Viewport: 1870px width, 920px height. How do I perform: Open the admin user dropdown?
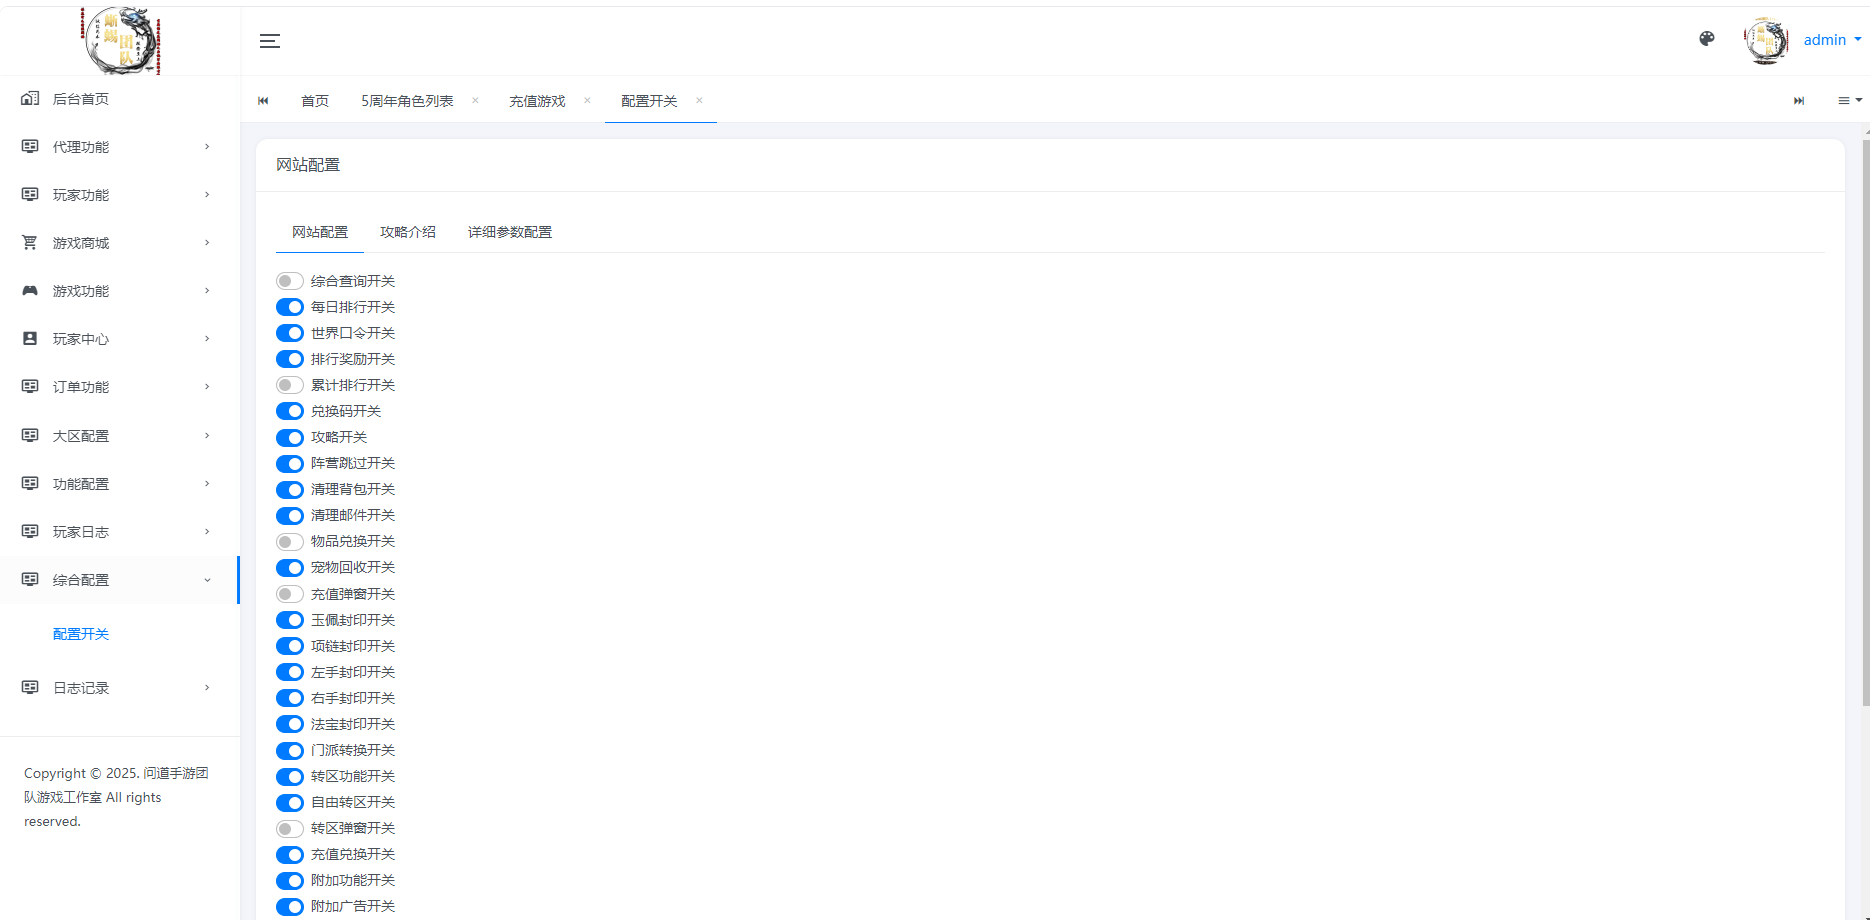point(1832,40)
